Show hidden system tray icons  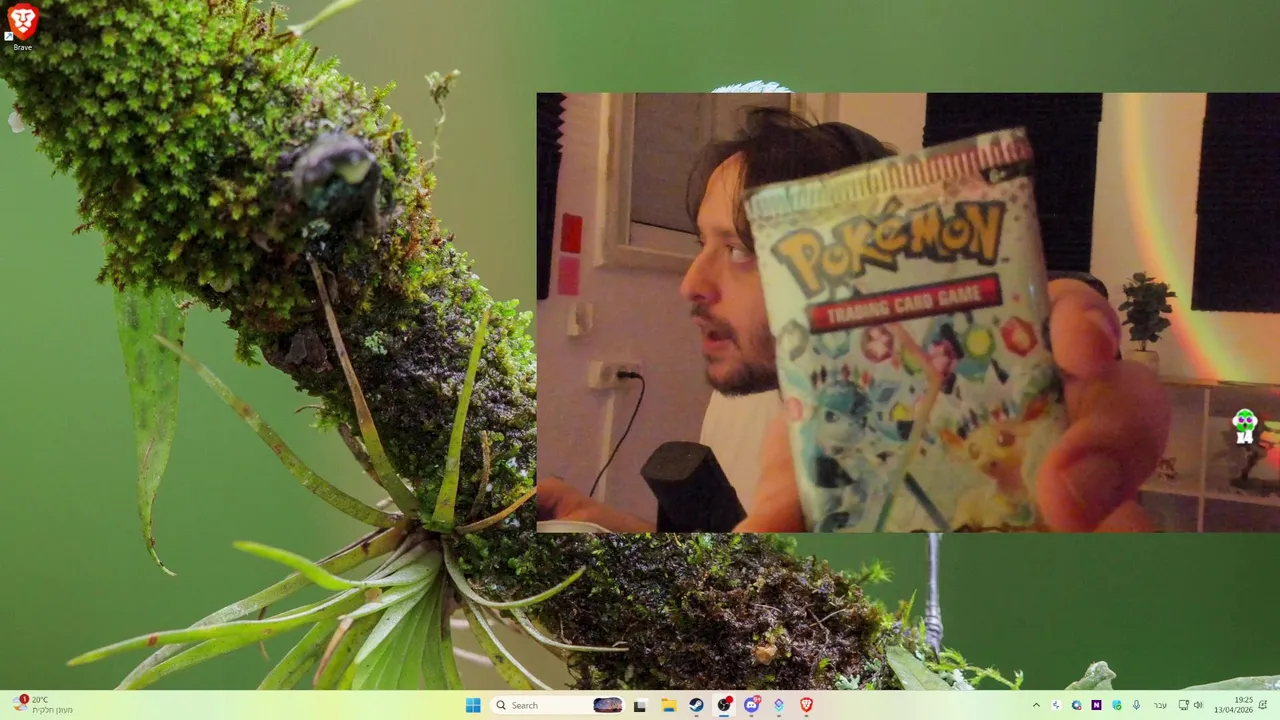(x=1036, y=705)
